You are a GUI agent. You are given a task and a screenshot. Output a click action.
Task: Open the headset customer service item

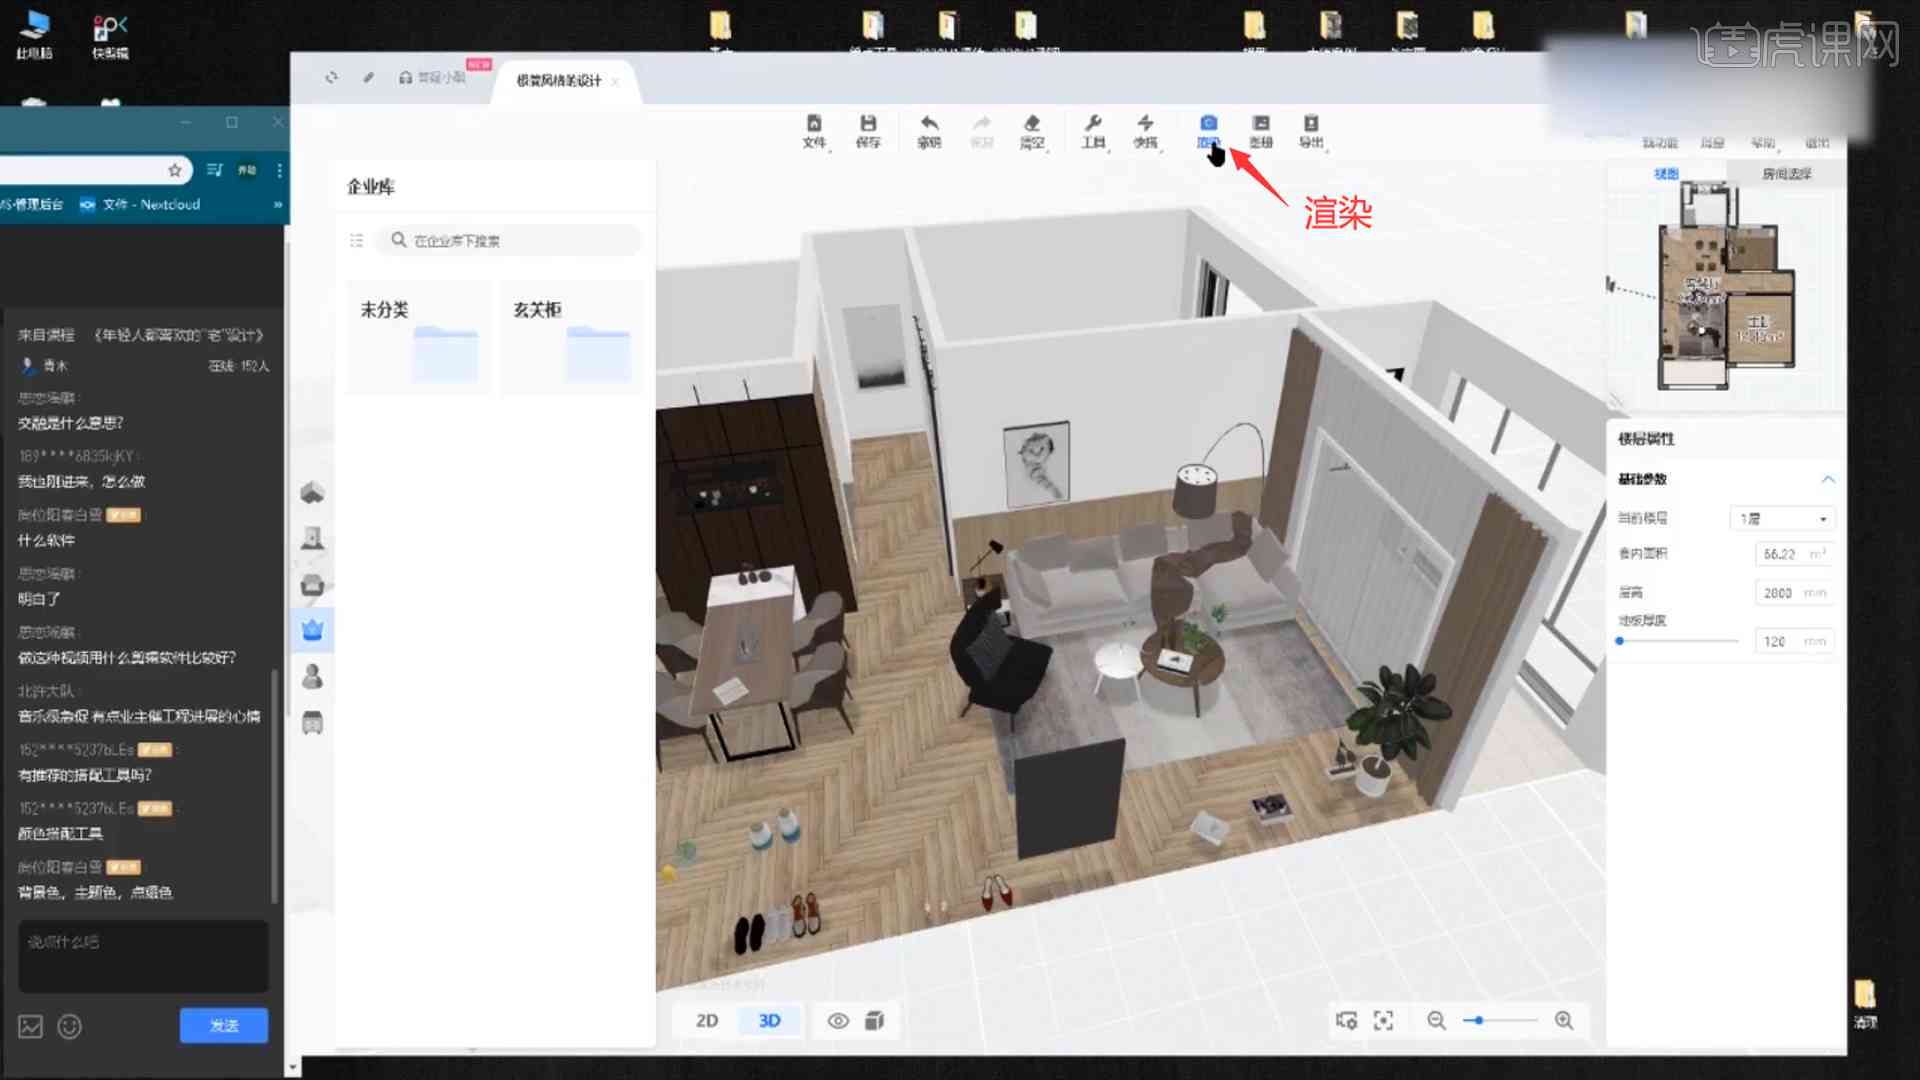432,77
